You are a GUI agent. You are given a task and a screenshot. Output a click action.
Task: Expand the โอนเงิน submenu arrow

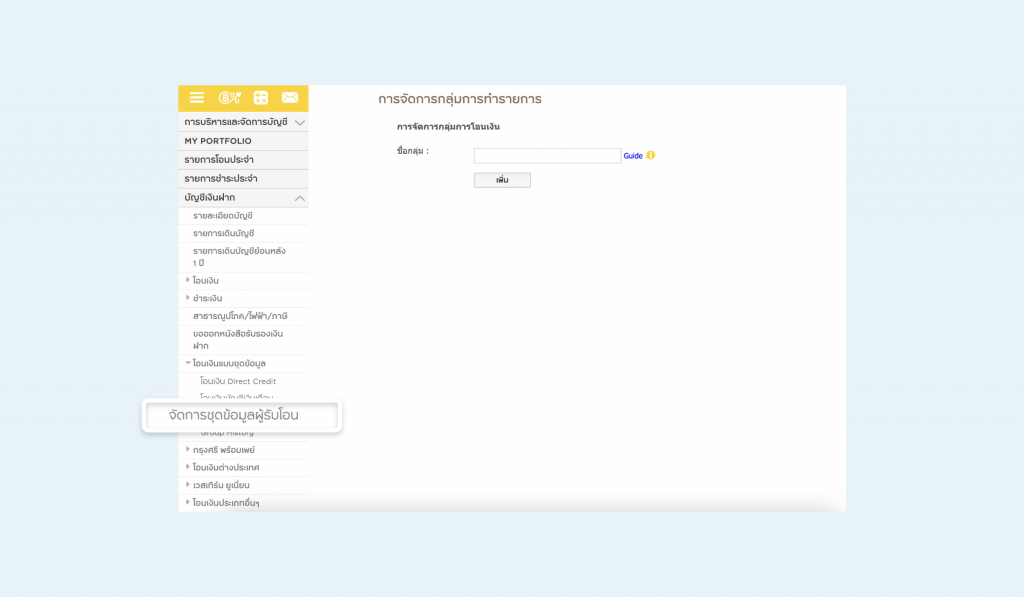point(188,280)
